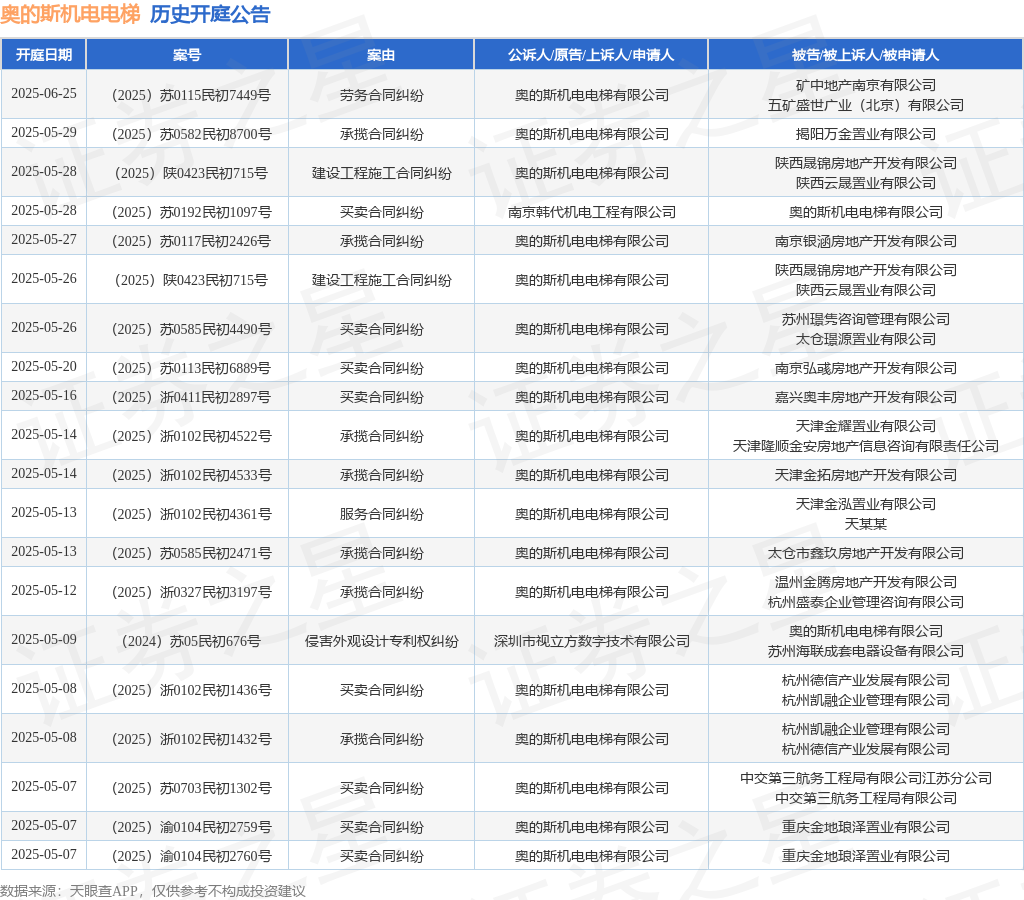
Task: Select case number "浙0411民初2897号"
Action: pos(216,397)
